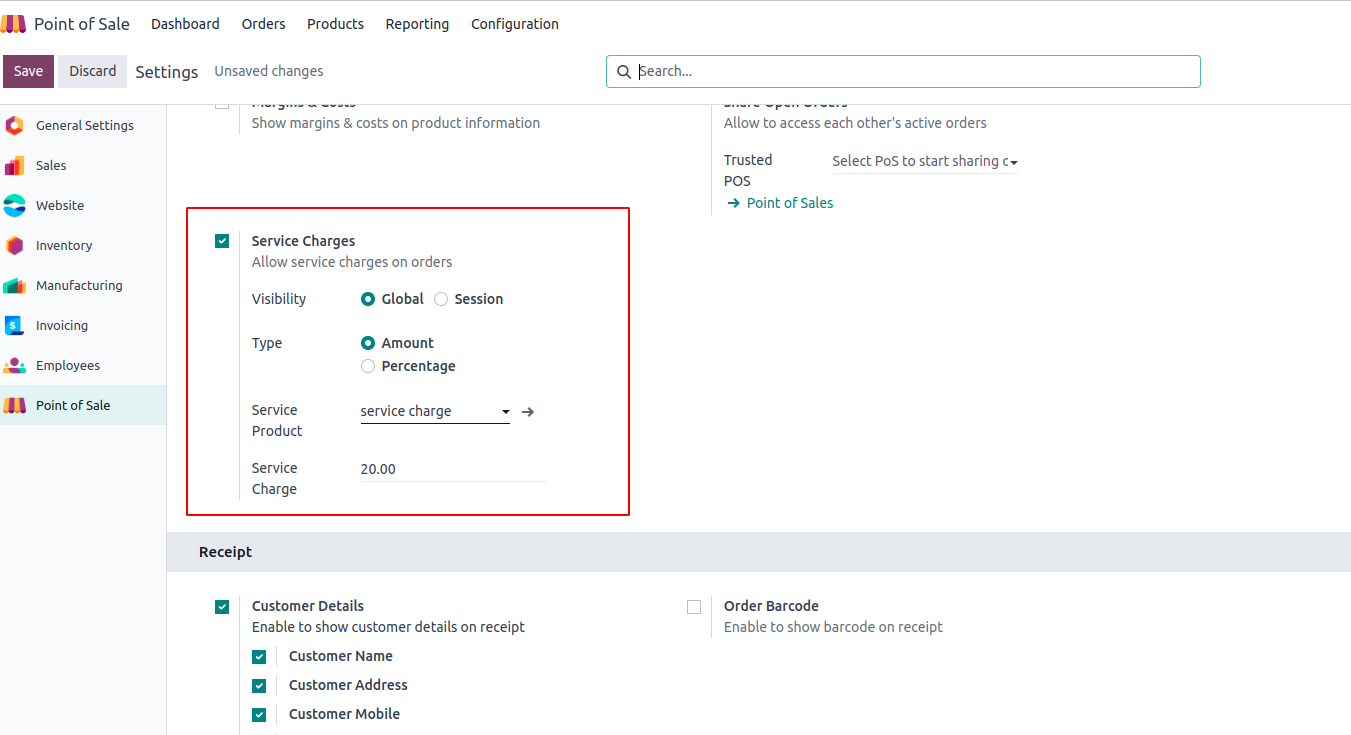Choose the Percentage type radio option

tap(368, 366)
